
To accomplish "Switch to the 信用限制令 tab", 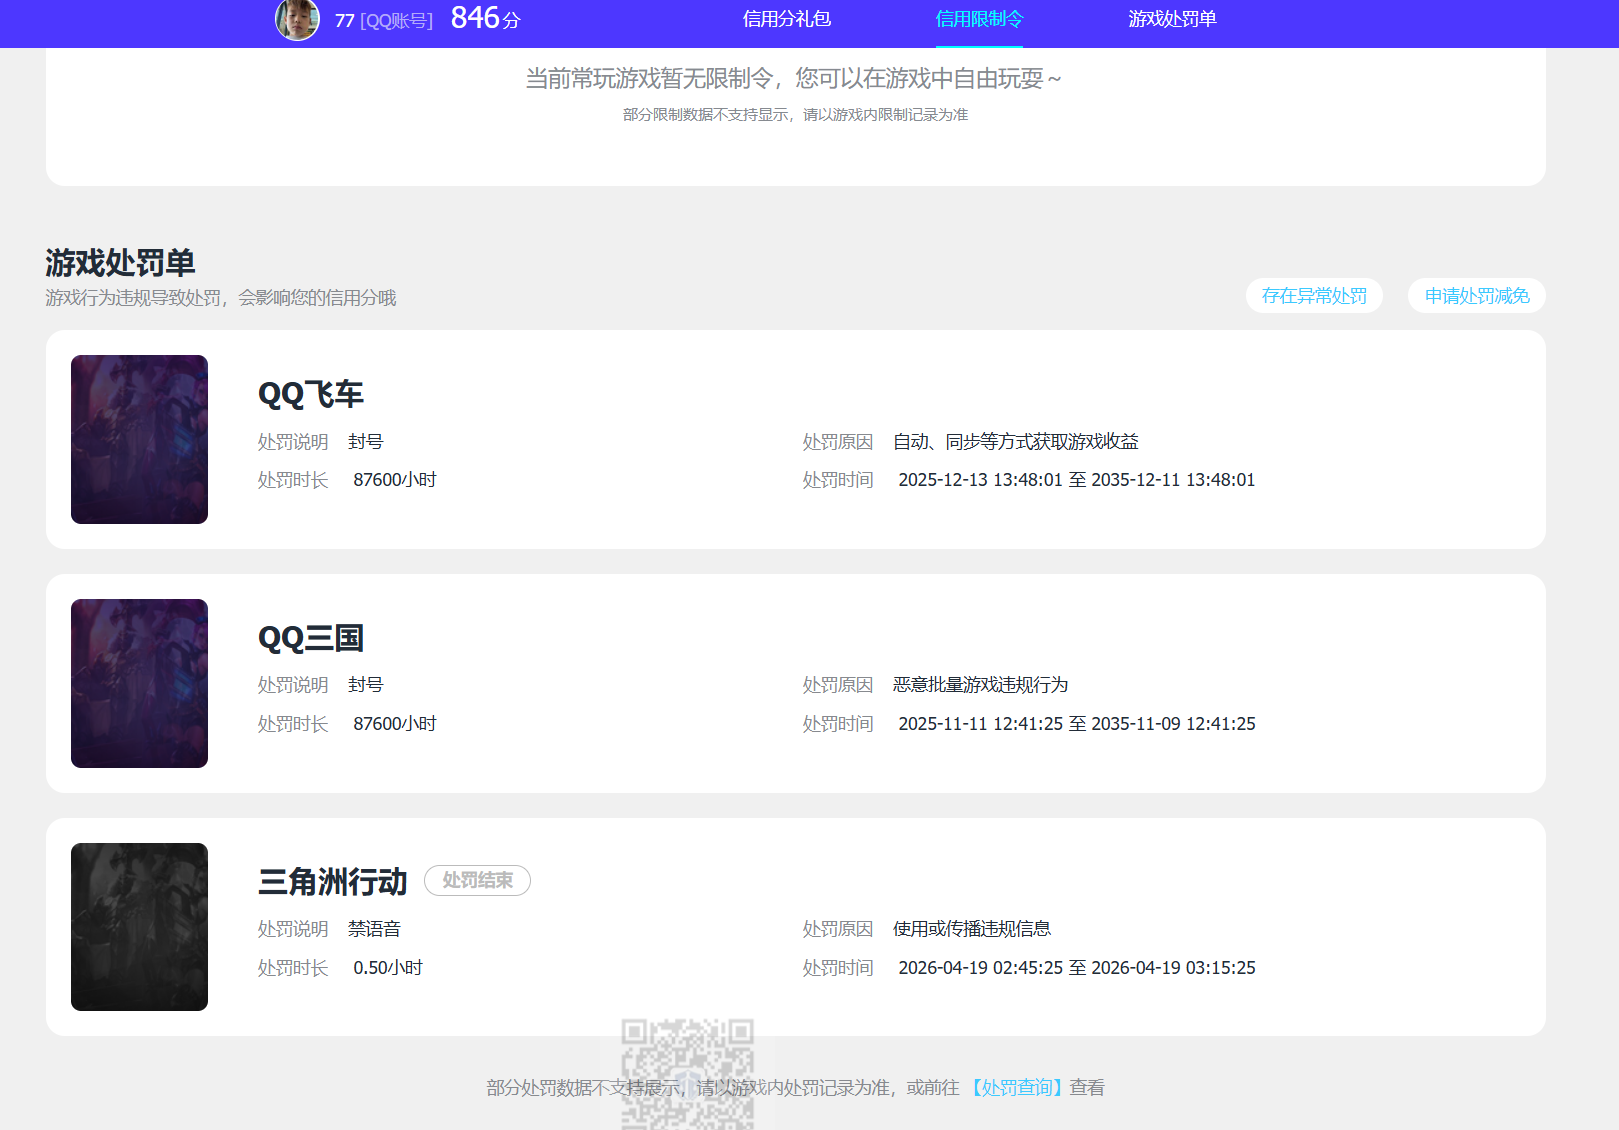I will [x=979, y=19].
